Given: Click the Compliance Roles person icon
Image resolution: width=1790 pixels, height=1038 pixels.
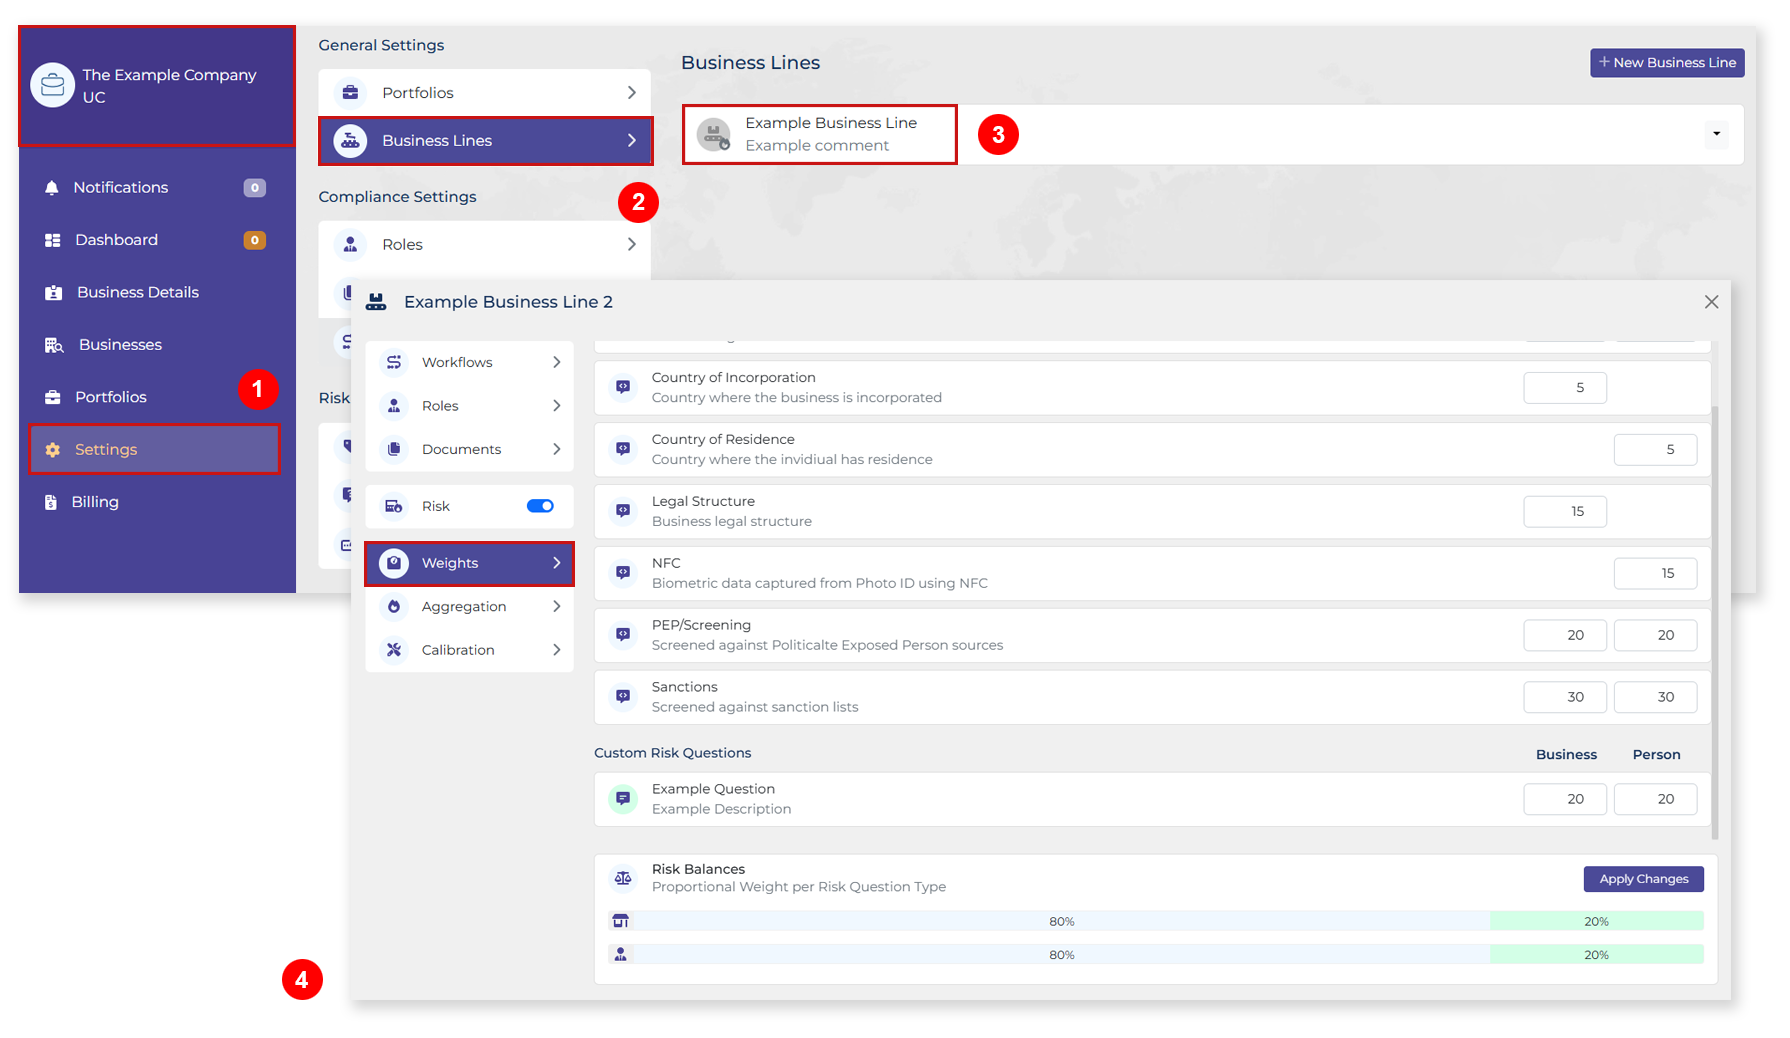Looking at the screenshot, I should pyautogui.click(x=350, y=244).
